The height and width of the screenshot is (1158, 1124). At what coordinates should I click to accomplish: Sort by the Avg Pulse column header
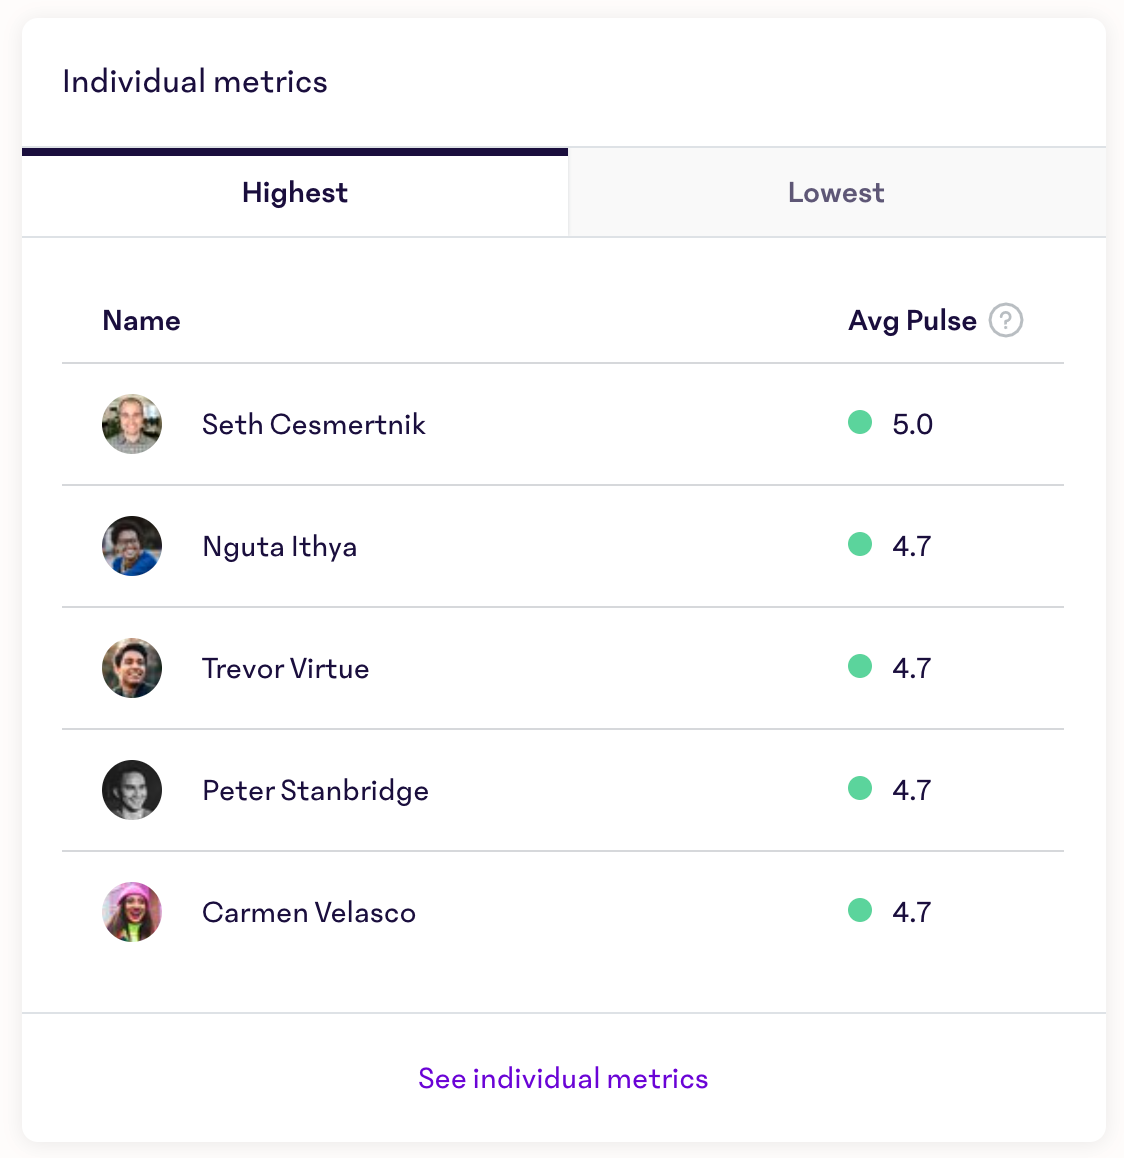tap(911, 320)
